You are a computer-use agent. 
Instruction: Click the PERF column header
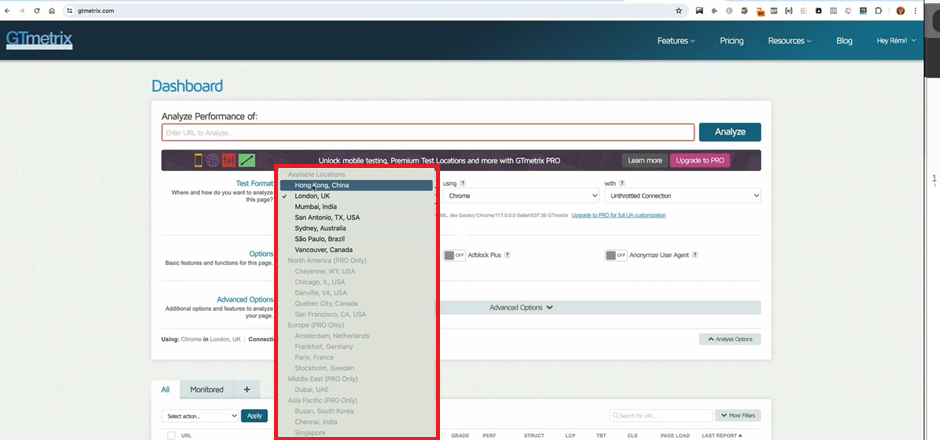pos(489,436)
